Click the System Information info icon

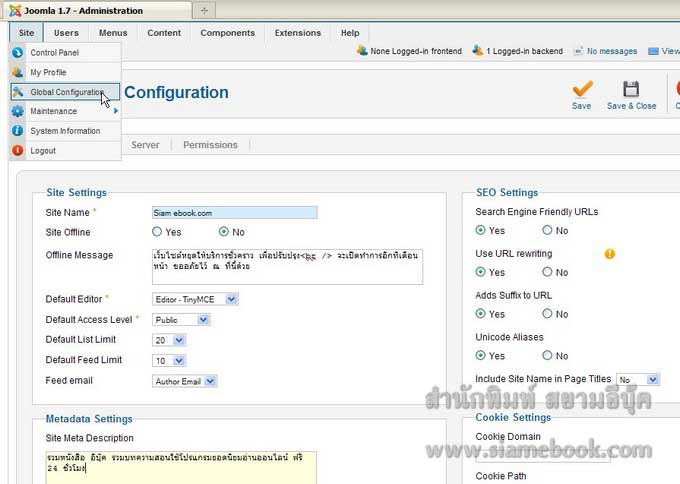(17, 131)
